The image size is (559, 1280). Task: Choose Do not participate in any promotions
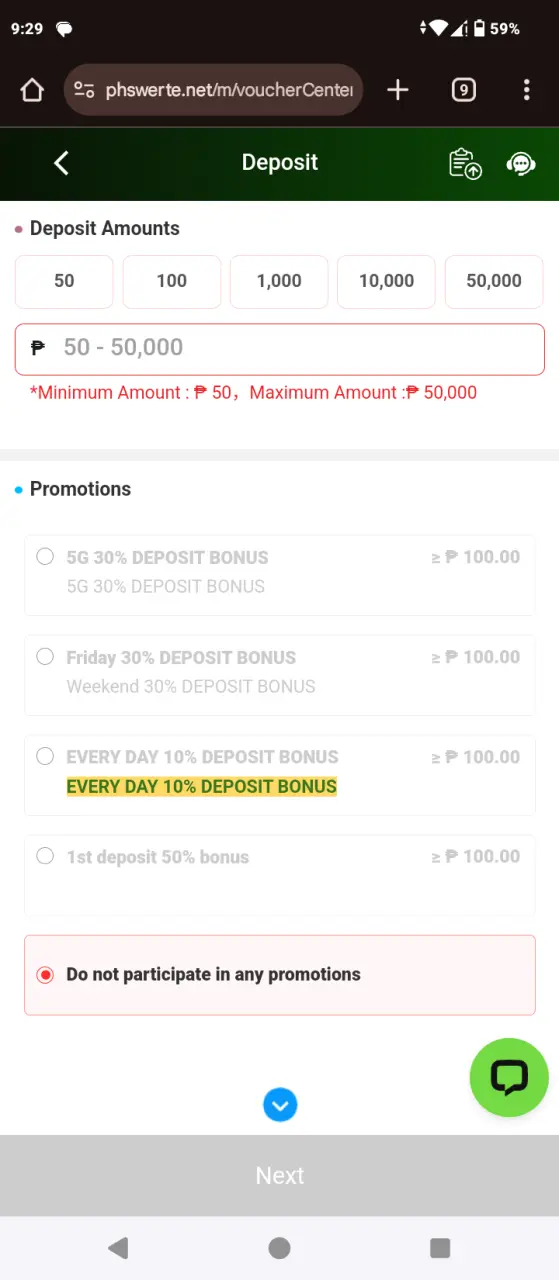click(280, 975)
